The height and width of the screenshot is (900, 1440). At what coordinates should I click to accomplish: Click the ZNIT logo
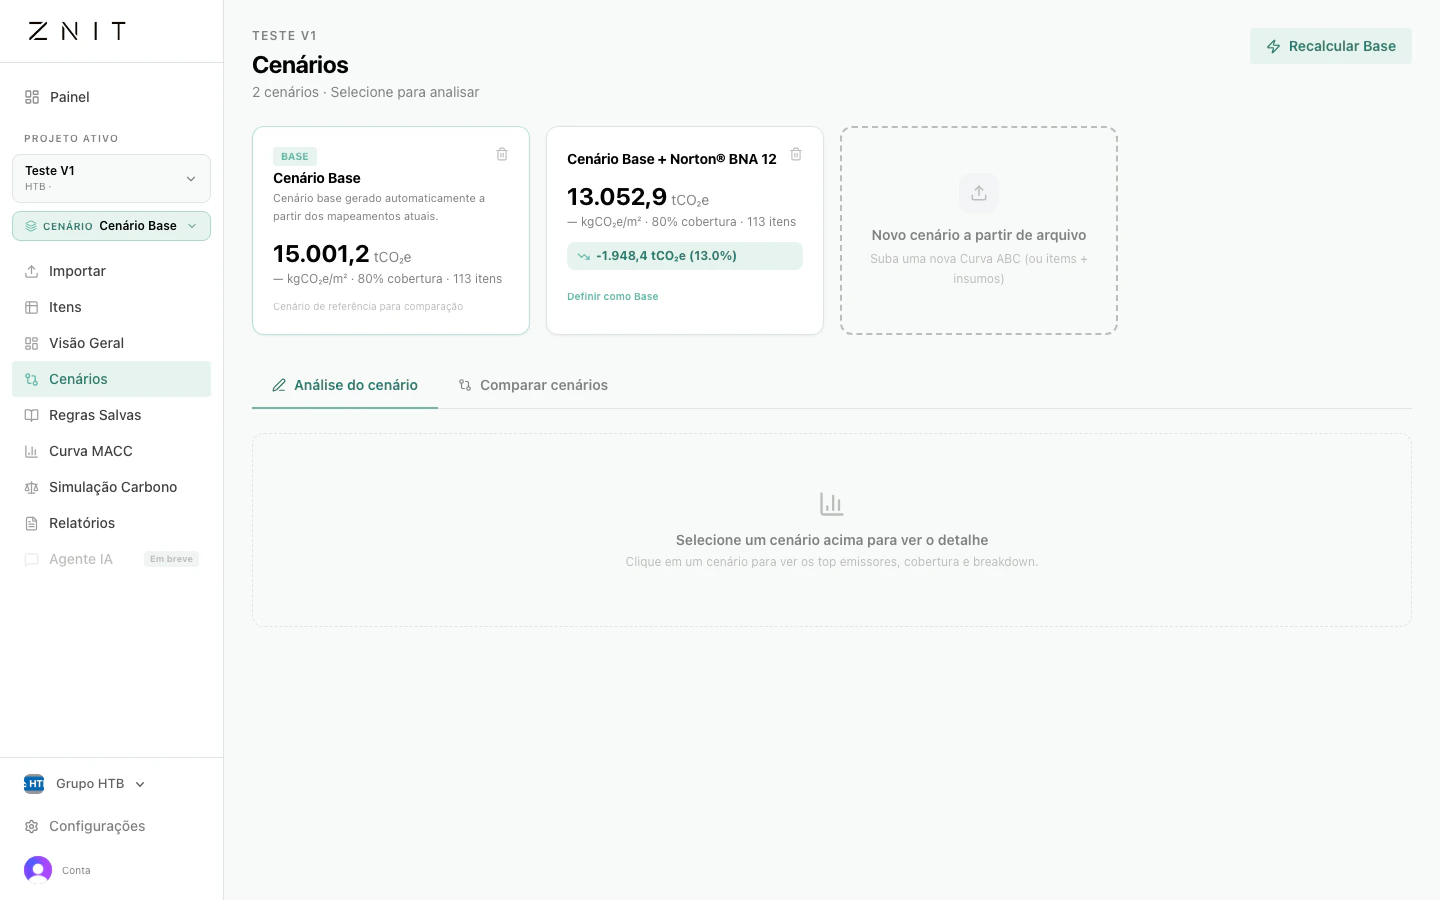[x=77, y=31]
